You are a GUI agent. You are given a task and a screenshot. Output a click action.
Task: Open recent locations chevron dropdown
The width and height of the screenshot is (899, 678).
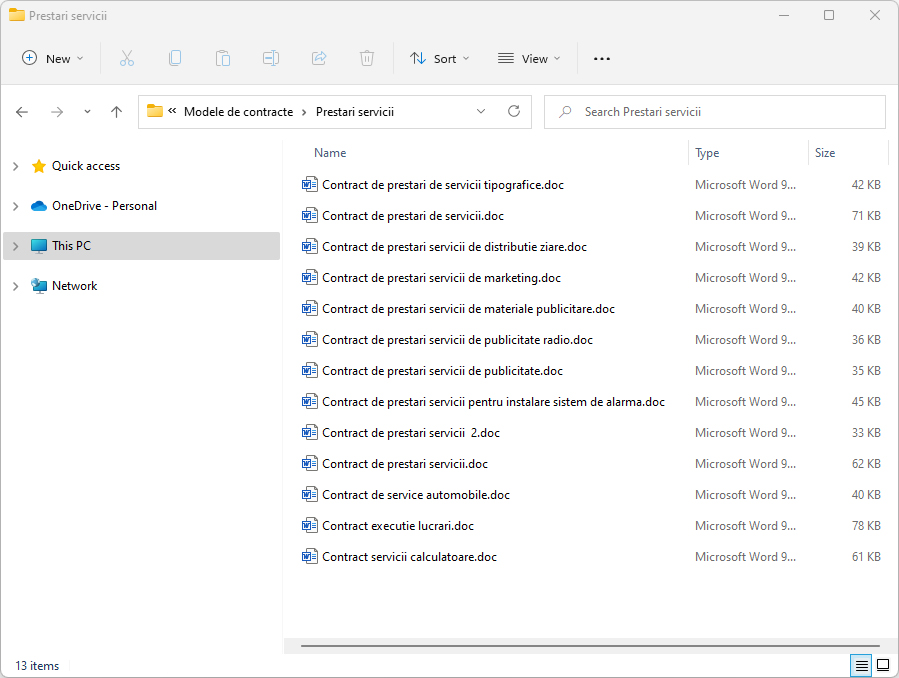click(87, 112)
